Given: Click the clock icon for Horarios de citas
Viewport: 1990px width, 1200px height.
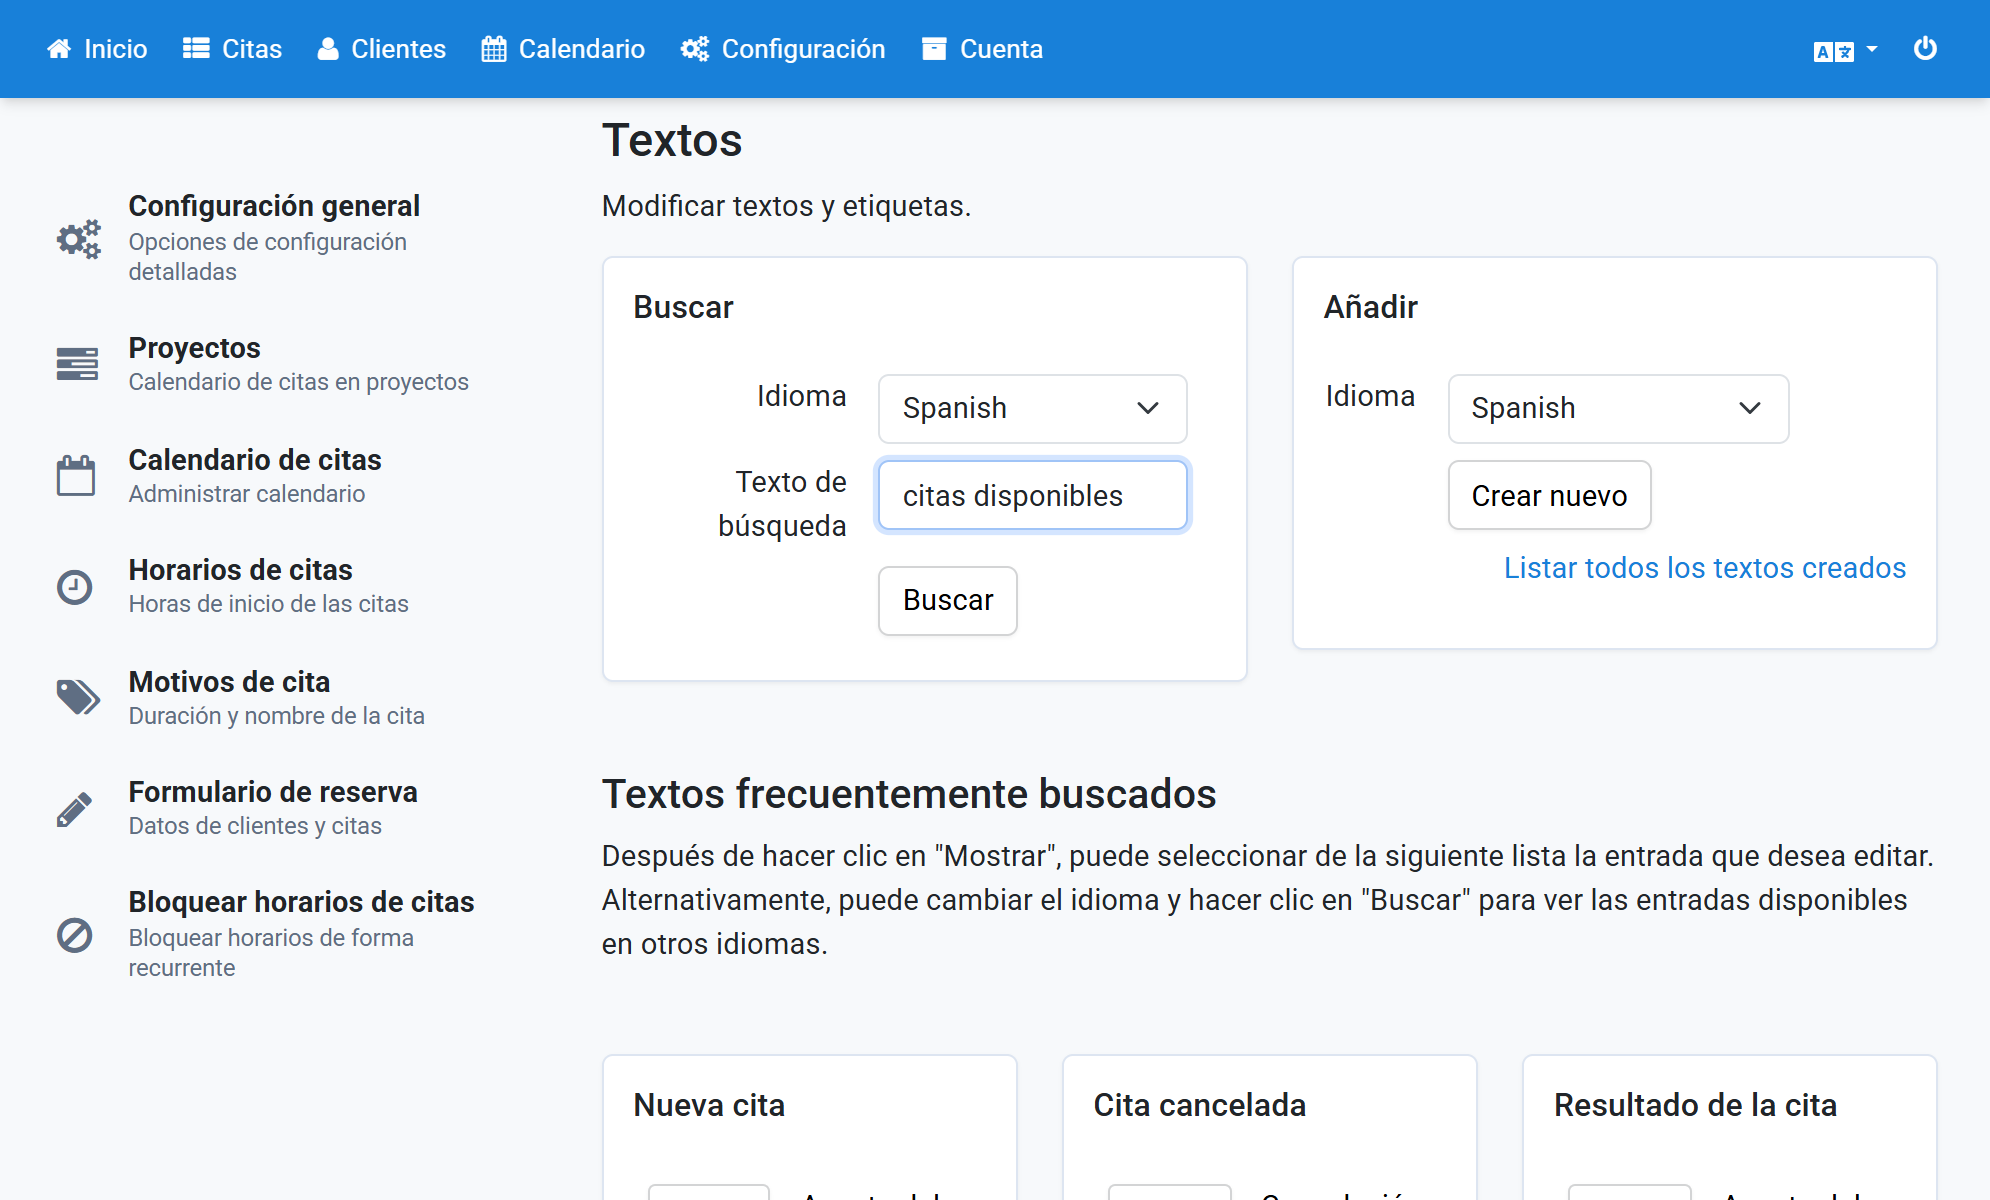Looking at the screenshot, I should [75, 587].
